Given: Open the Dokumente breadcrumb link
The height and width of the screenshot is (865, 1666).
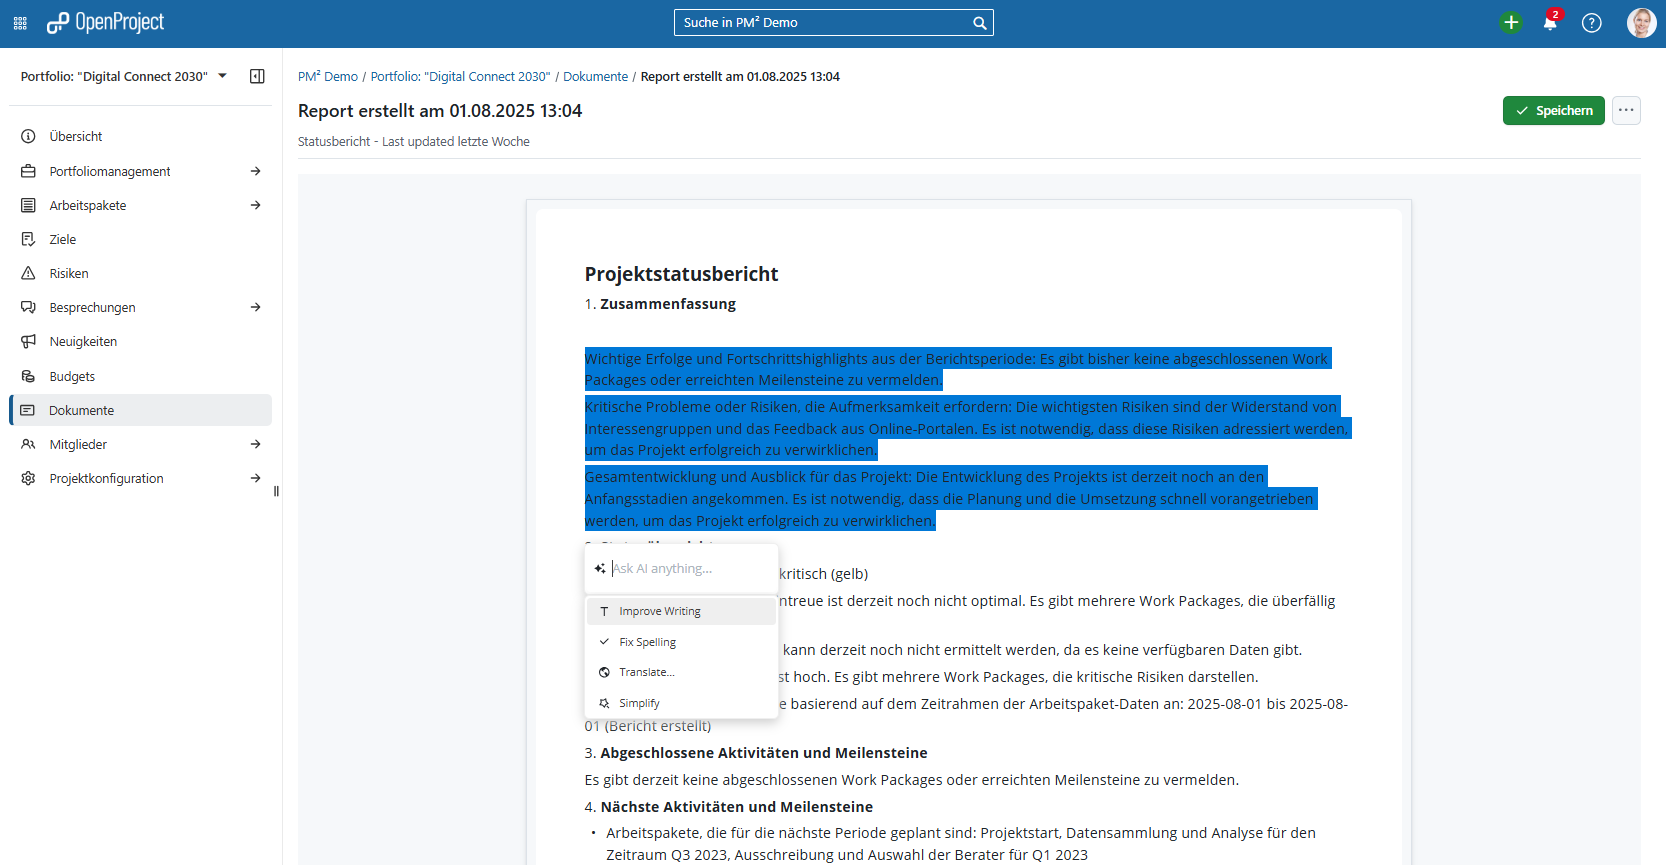Looking at the screenshot, I should click(x=595, y=77).
